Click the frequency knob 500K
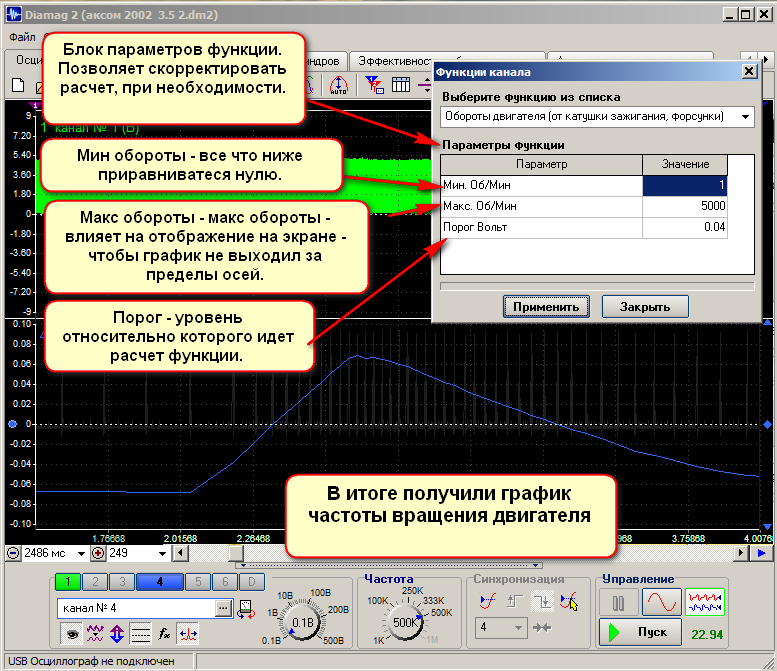777x671 pixels. (x=405, y=622)
